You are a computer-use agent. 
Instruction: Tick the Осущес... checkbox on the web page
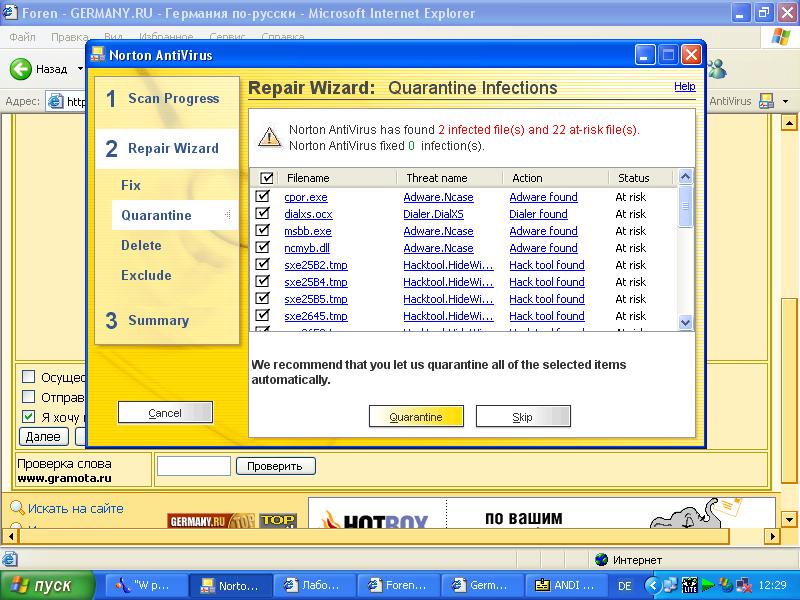tap(29, 377)
